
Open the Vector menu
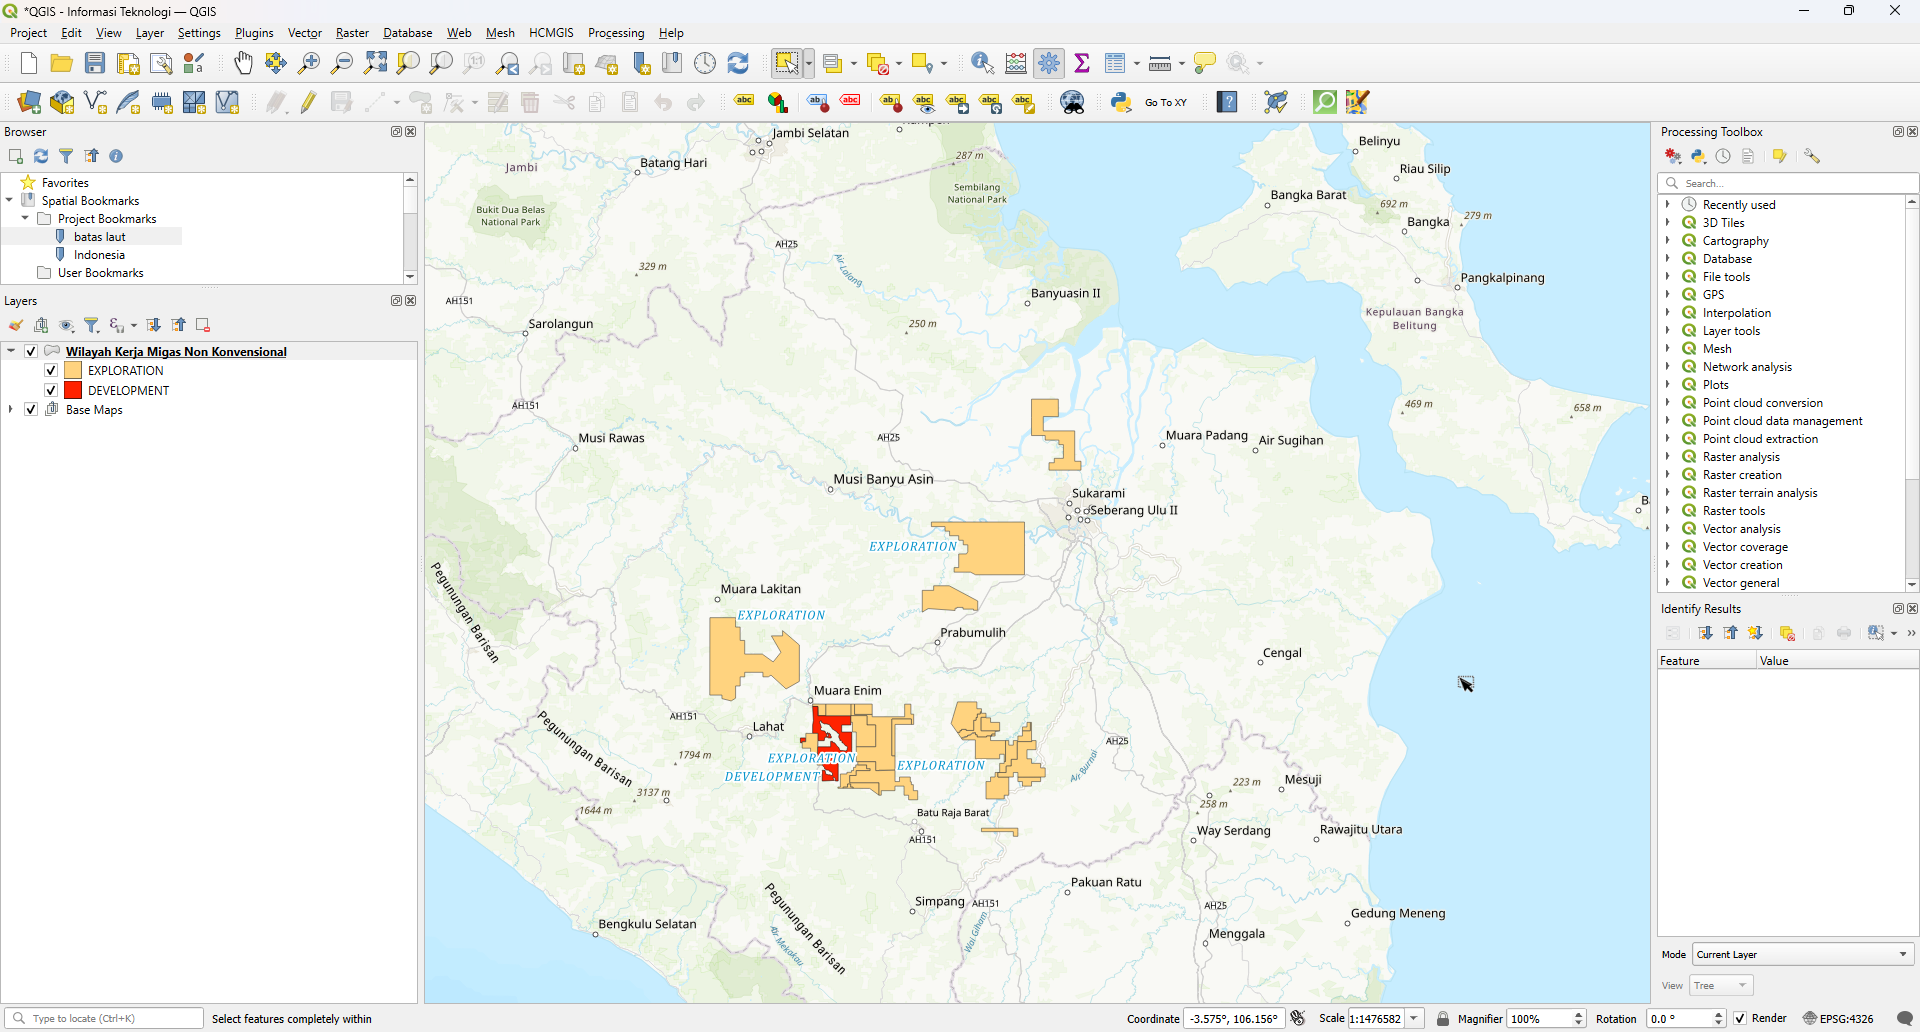coord(304,33)
